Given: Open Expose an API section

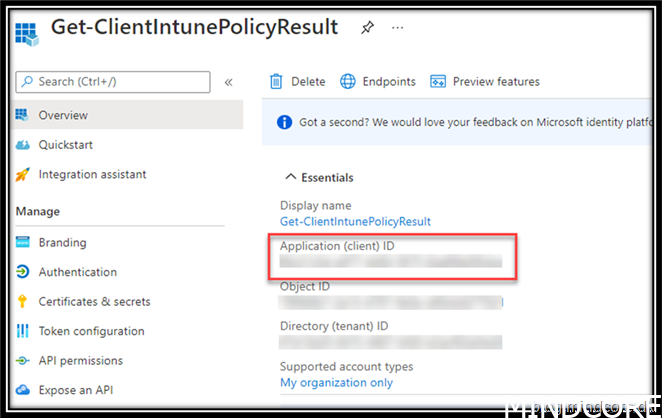Looking at the screenshot, I should [x=76, y=390].
